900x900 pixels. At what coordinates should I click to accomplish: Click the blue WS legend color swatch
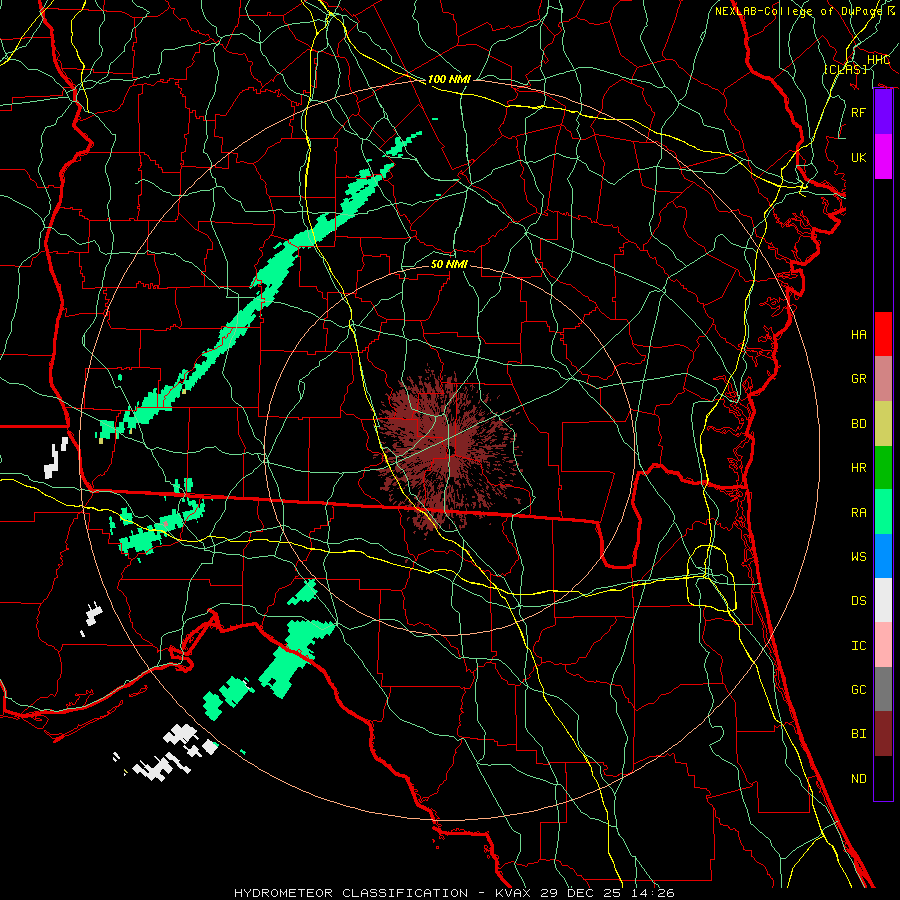[883, 556]
